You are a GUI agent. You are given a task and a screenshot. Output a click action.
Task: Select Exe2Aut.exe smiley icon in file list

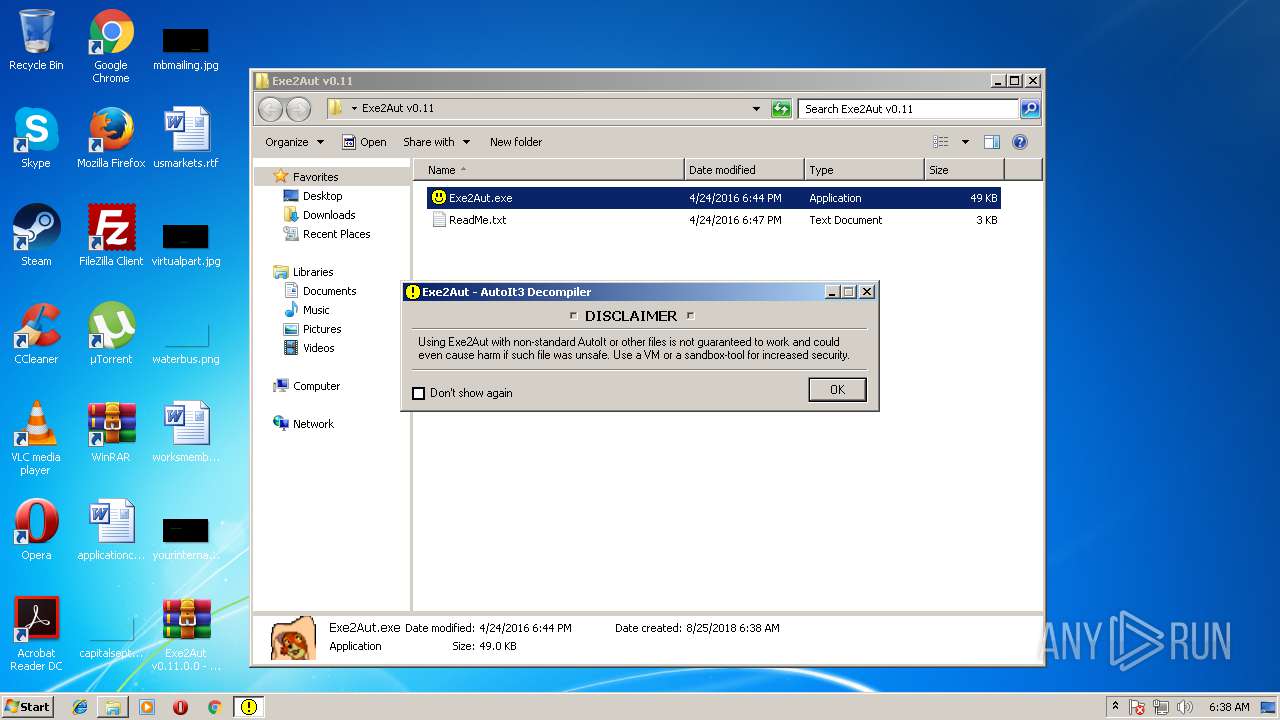click(438, 198)
